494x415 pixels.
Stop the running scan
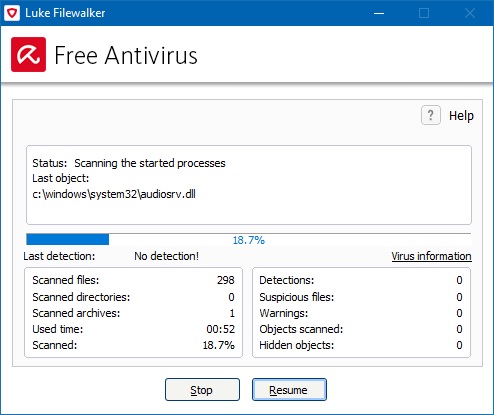(x=202, y=390)
